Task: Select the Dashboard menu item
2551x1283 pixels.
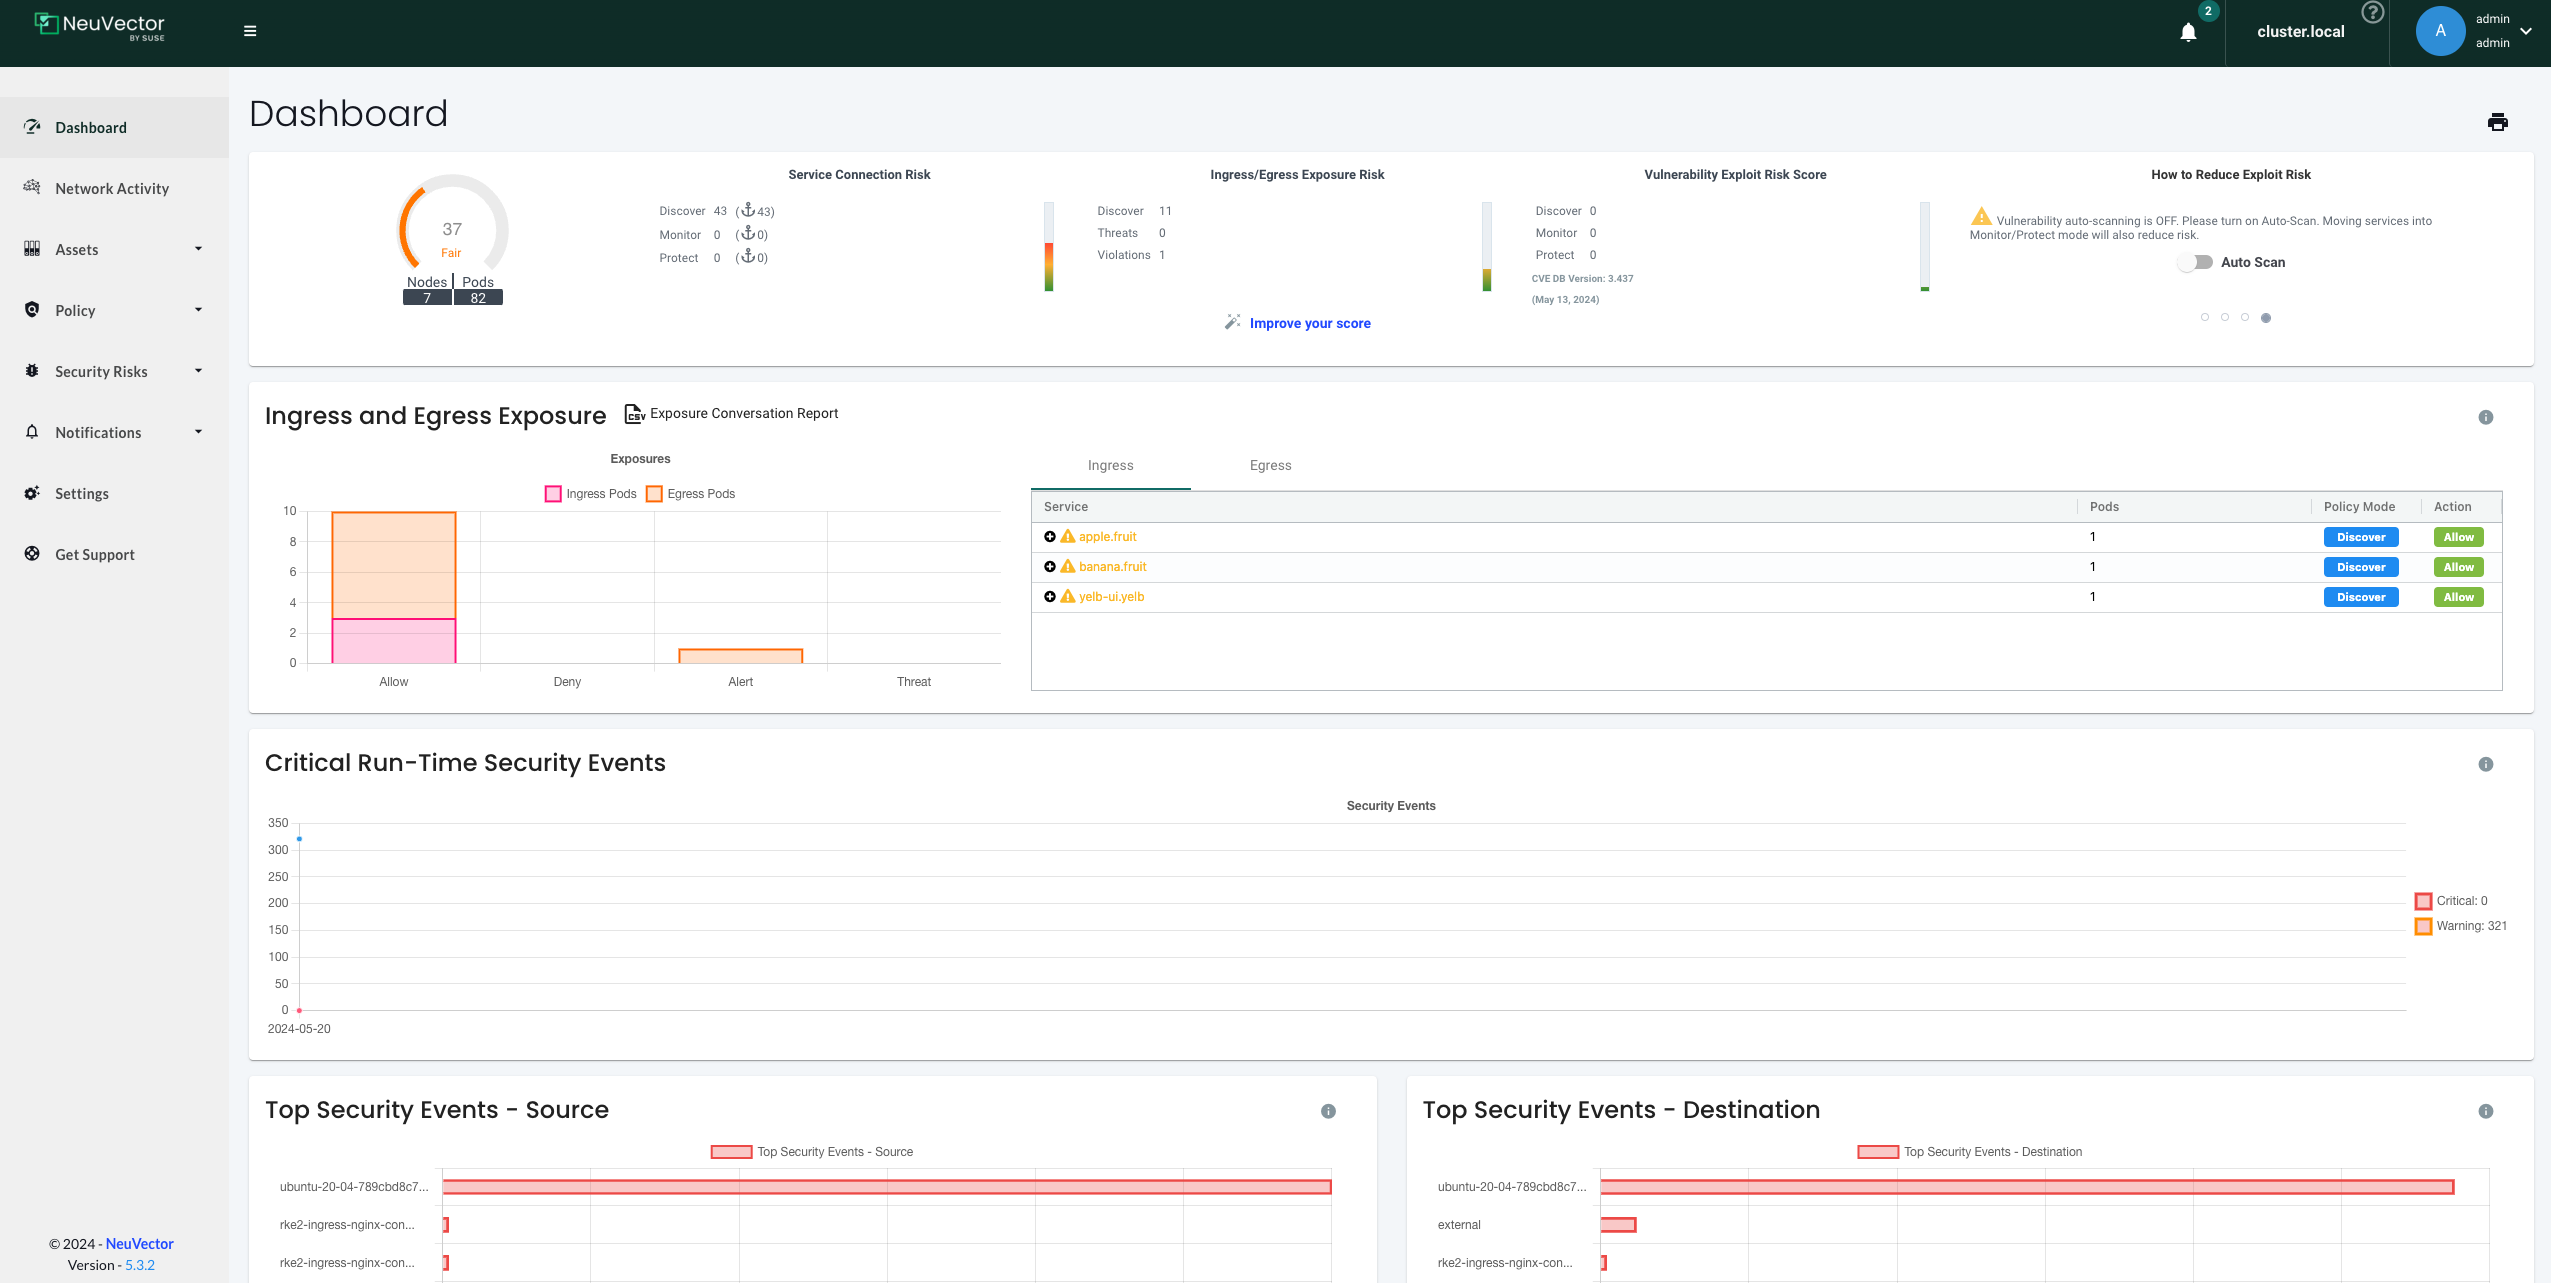Action: (91, 127)
